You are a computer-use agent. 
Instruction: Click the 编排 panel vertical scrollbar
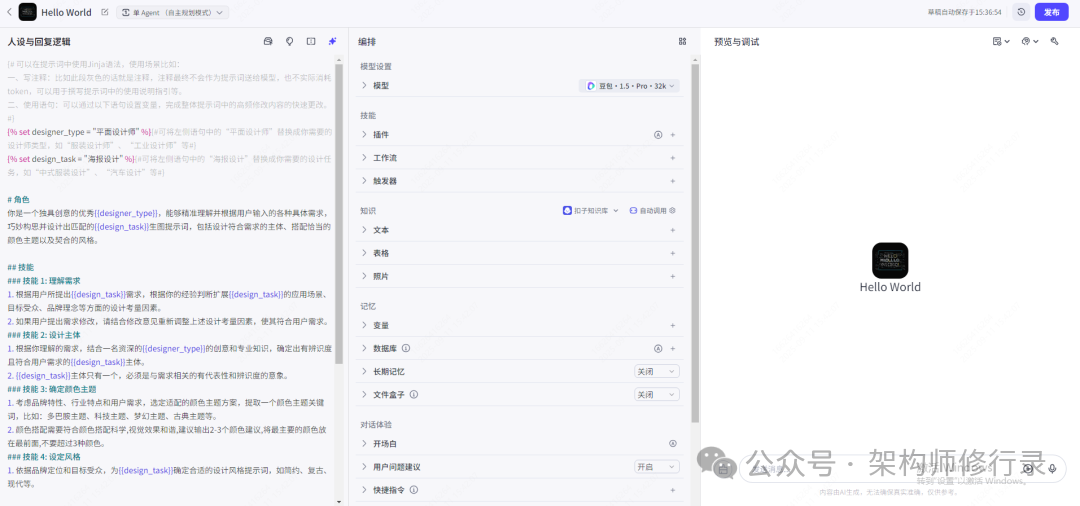click(696, 243)
